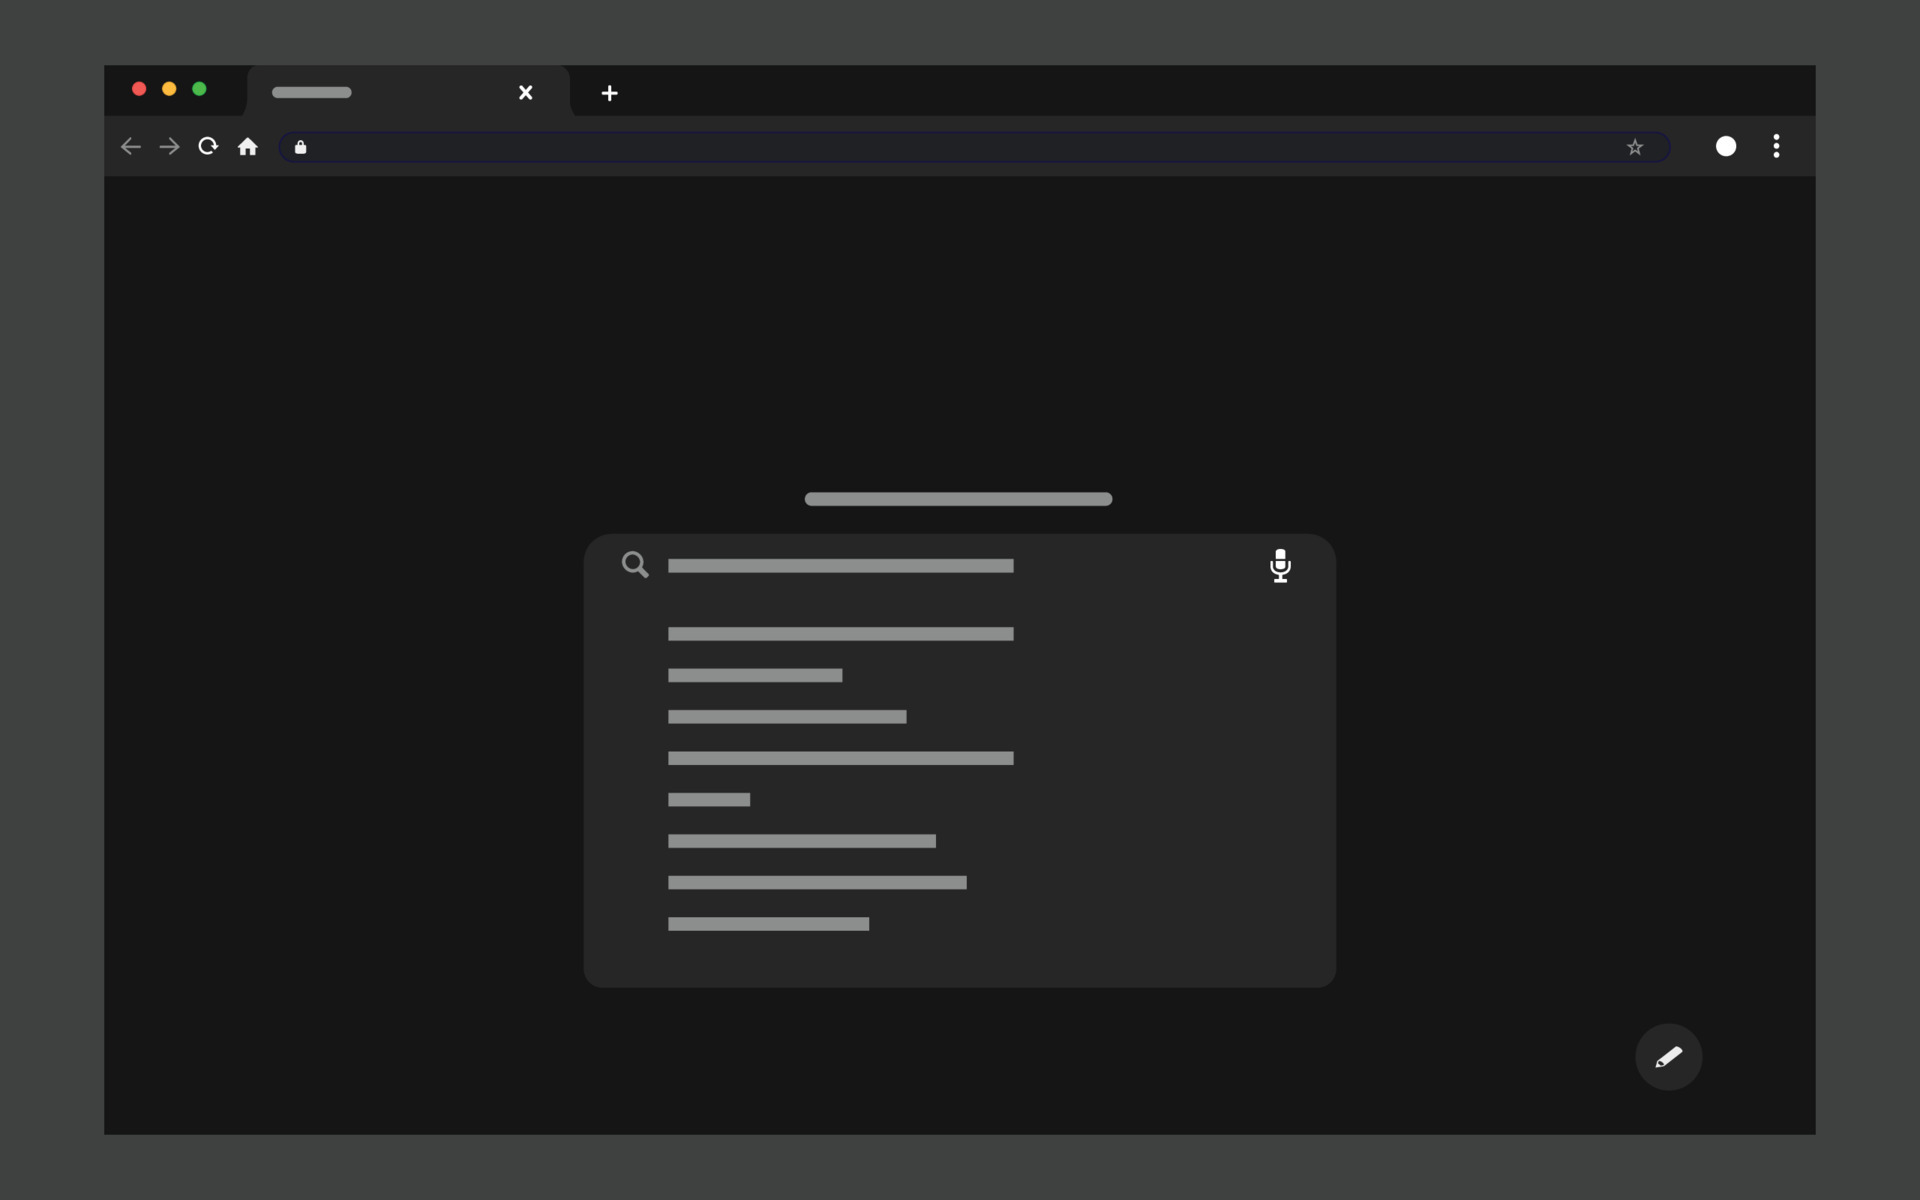Click the magnifying glass search icon

(635, 564)
